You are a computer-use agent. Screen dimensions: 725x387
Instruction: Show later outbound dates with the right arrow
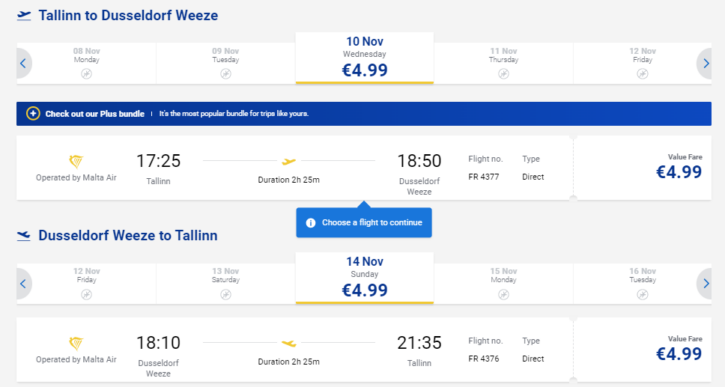point(705,63)
